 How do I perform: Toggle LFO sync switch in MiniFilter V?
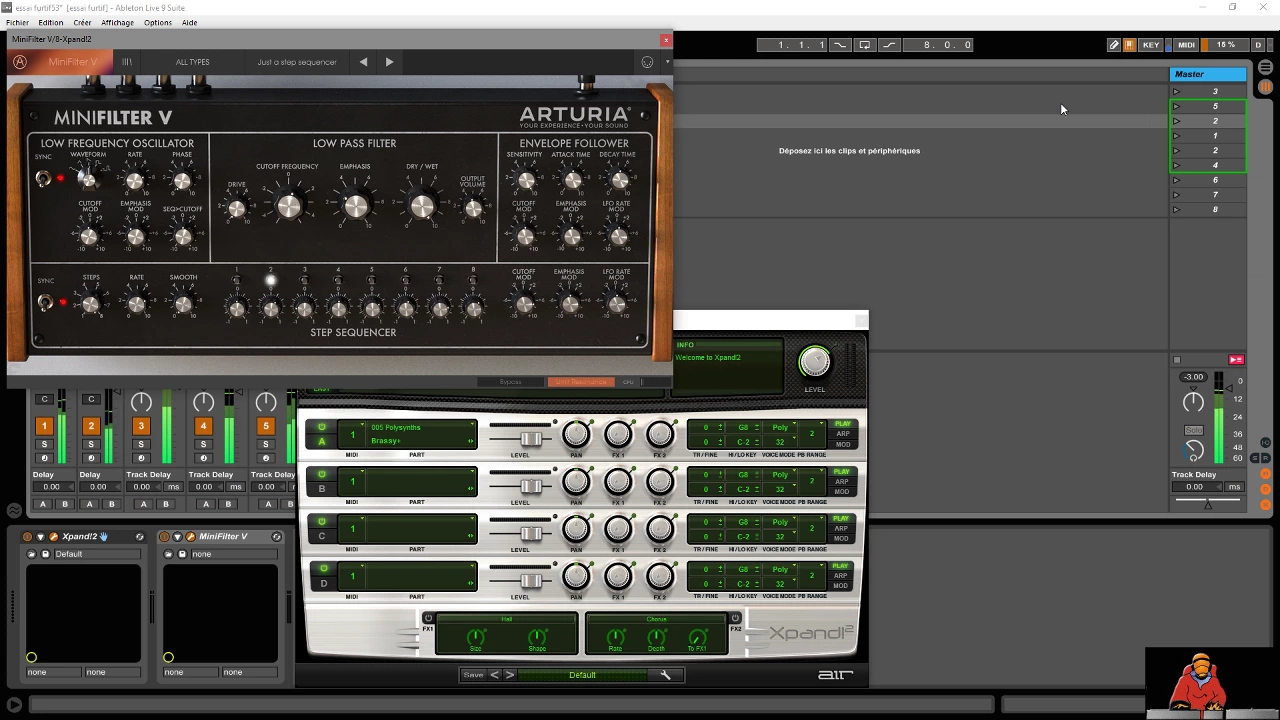43,178
